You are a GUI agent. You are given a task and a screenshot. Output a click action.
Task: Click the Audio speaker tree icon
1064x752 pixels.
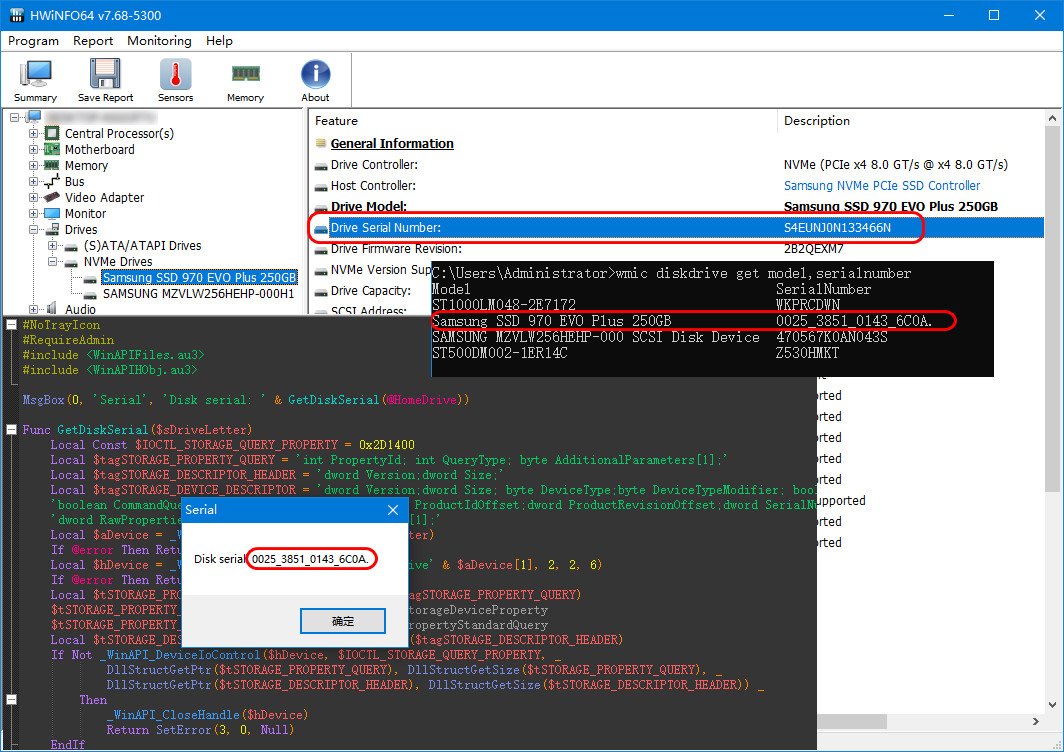[x=52, y=309]
